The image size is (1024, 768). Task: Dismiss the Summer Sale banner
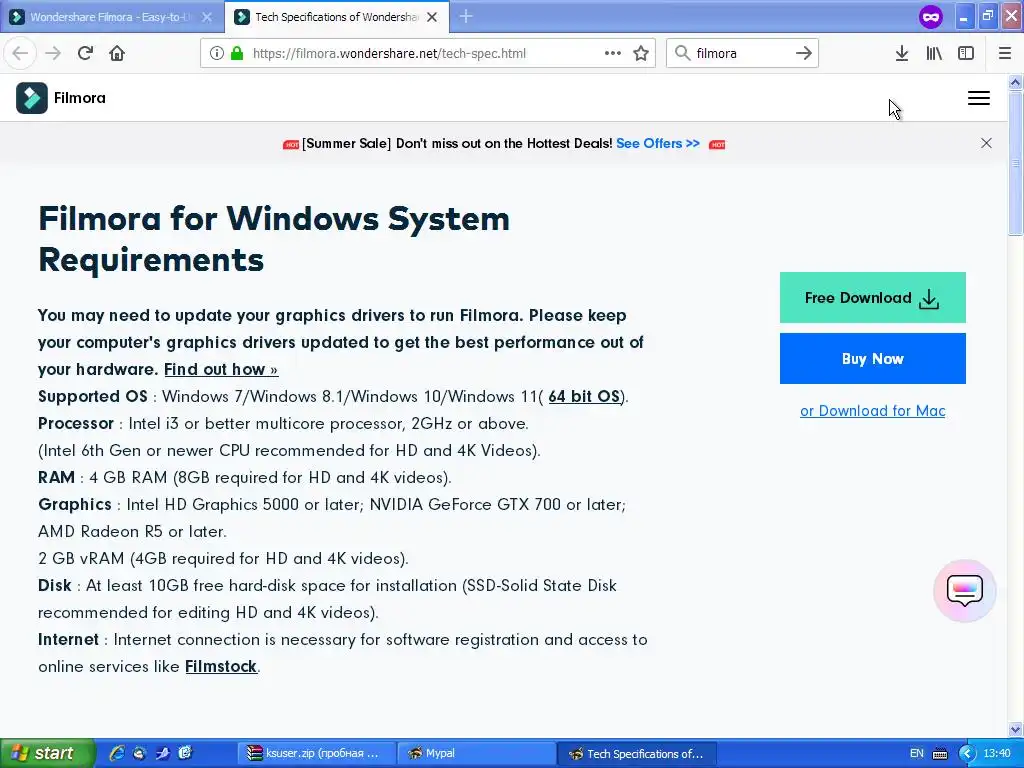point(986,143)
